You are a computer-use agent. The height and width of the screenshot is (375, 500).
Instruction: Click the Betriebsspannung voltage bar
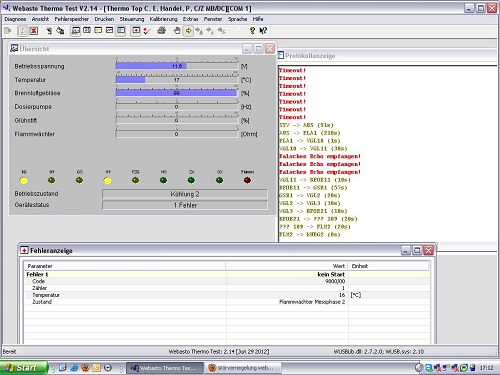click(177, 66)
